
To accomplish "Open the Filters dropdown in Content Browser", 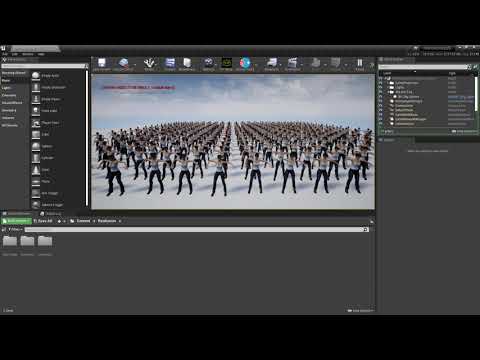I will pos(15,229).
